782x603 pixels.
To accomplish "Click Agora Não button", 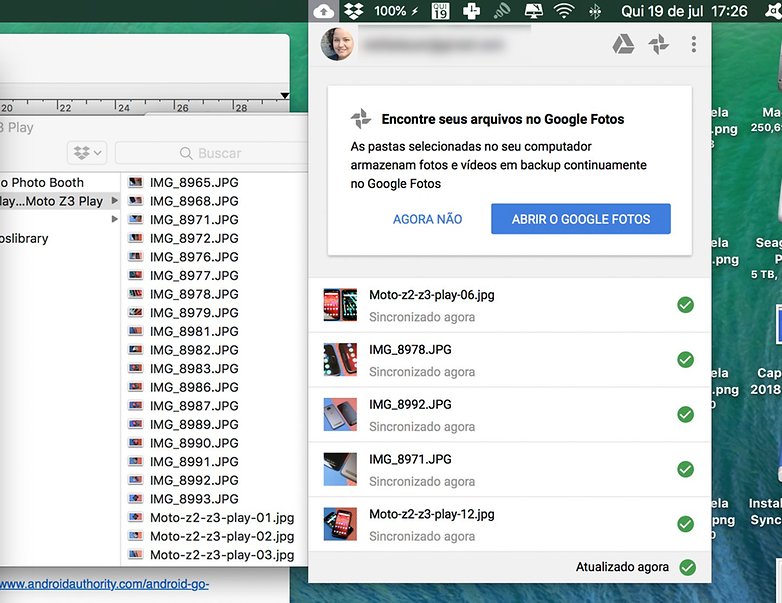I will coord(427,219).
